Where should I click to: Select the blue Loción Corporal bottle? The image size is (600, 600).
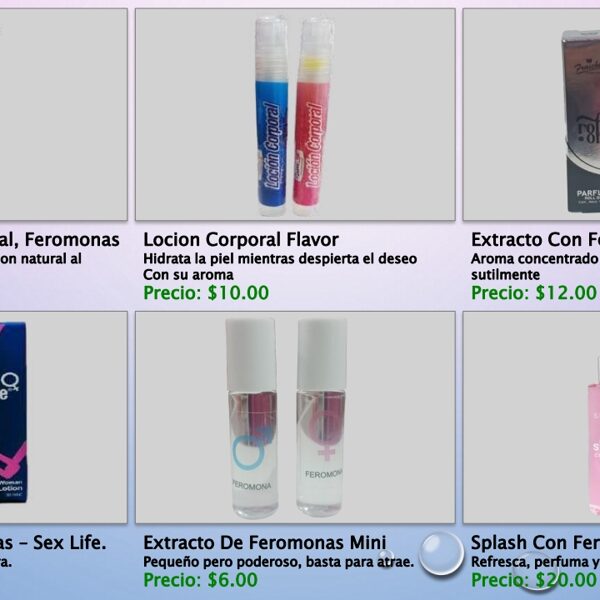(x=272, y=116)
